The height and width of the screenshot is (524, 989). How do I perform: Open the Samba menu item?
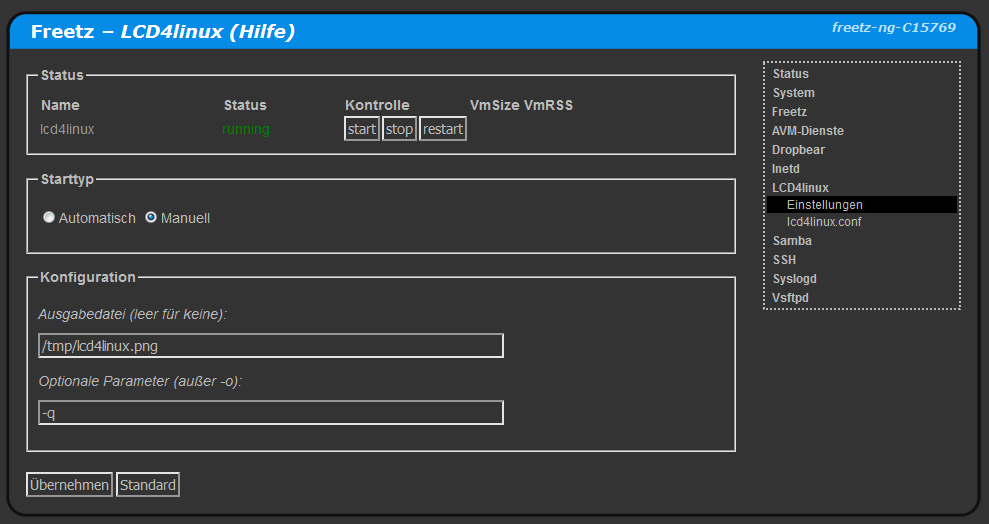pyautogui.click(x=792, y=241)
